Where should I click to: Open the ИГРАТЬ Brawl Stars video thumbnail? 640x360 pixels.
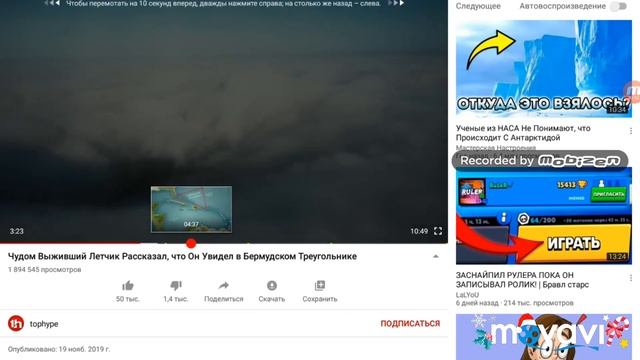(x=544, y=216)
